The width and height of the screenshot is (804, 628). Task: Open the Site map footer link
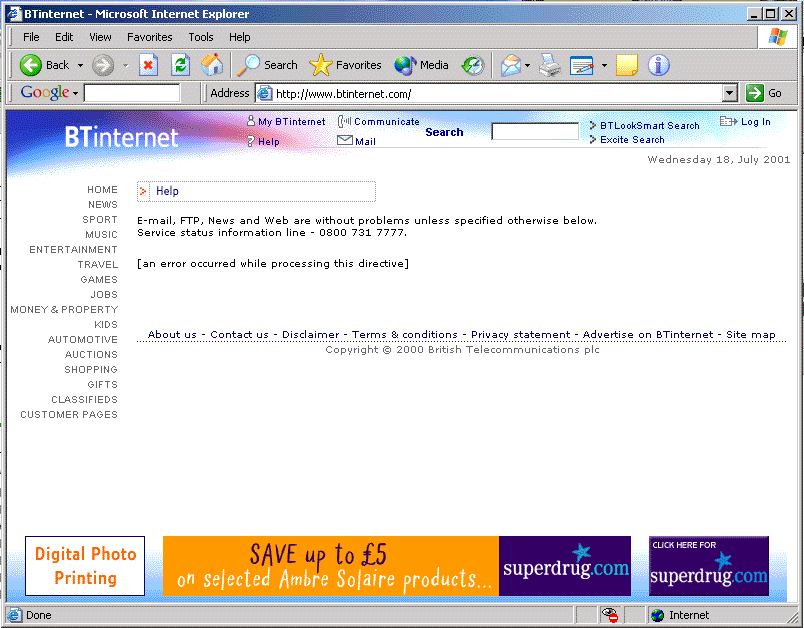[751, 335]
